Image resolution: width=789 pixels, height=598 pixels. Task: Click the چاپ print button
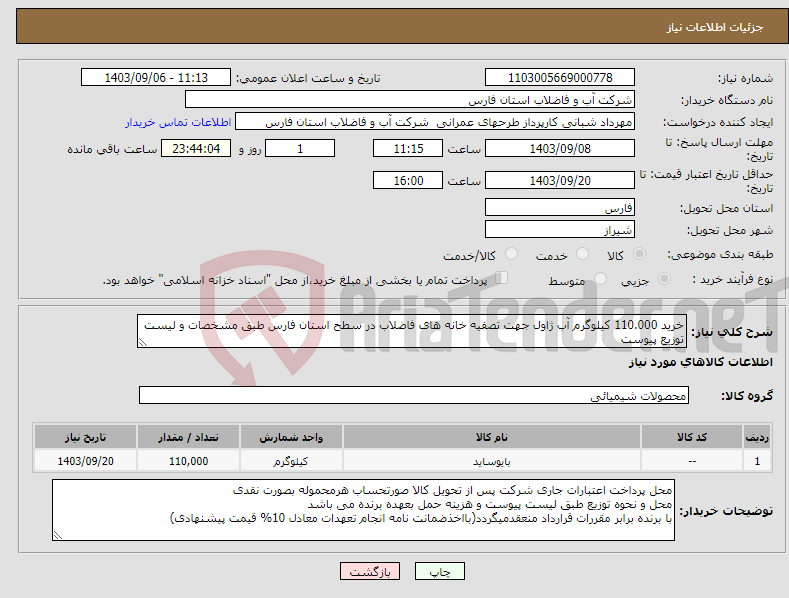(x=439, y=571)
